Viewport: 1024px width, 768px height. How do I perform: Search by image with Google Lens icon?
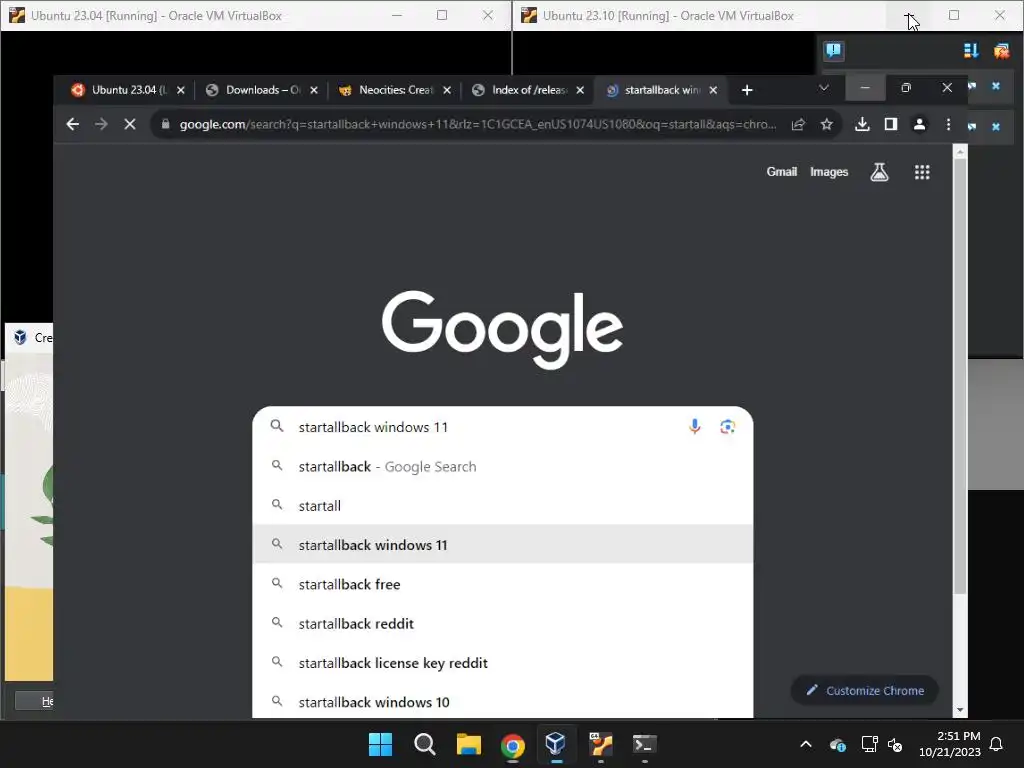pos(728,426)
